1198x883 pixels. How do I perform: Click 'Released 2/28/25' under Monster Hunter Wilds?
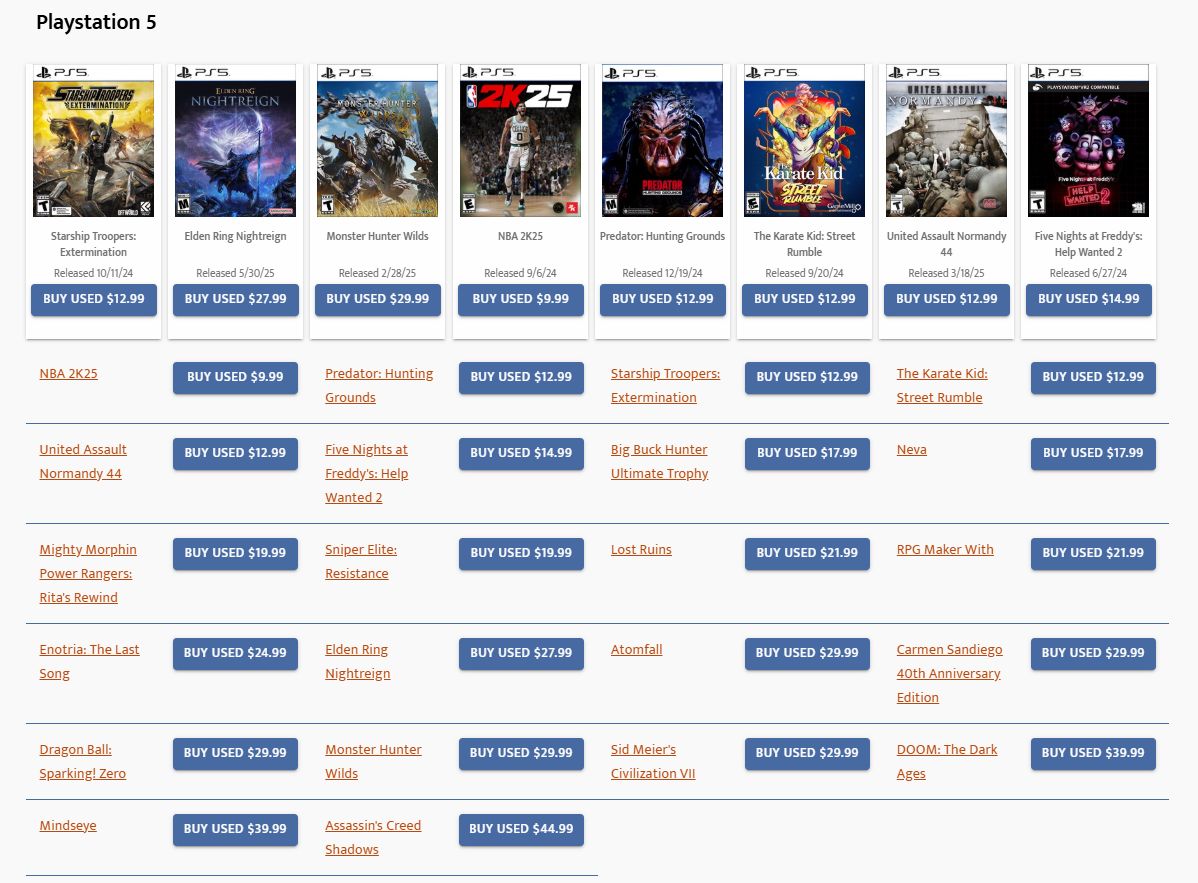point(377,273)
